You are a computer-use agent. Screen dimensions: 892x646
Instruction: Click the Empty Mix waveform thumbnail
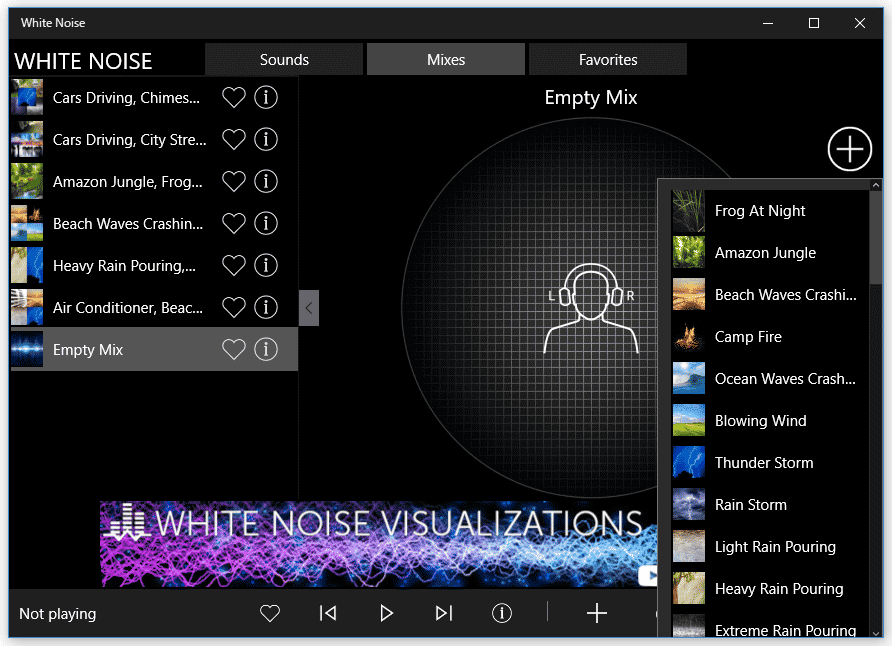click(27, 349)
